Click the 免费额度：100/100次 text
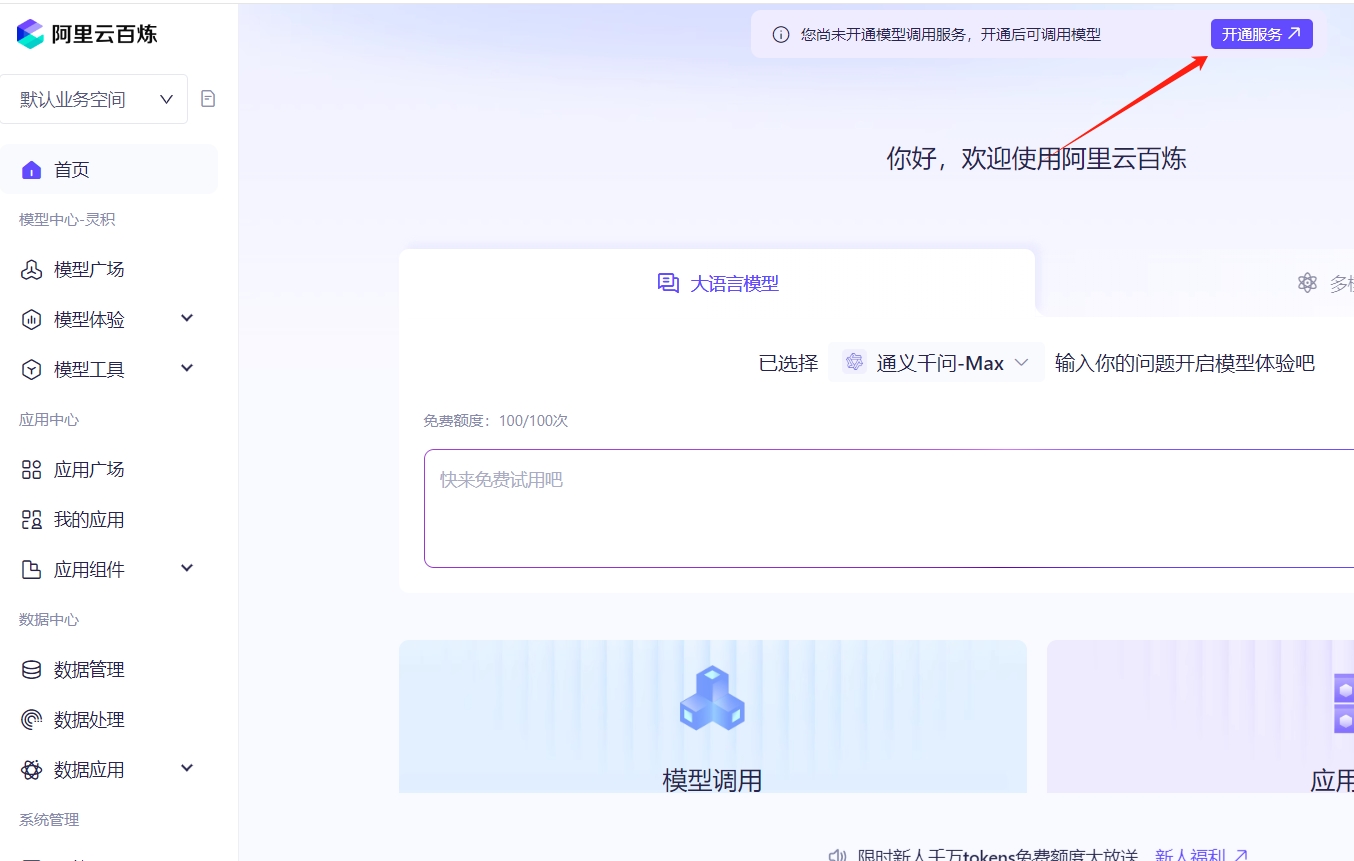Viewport: 1354px width, 861px height. 496,421
